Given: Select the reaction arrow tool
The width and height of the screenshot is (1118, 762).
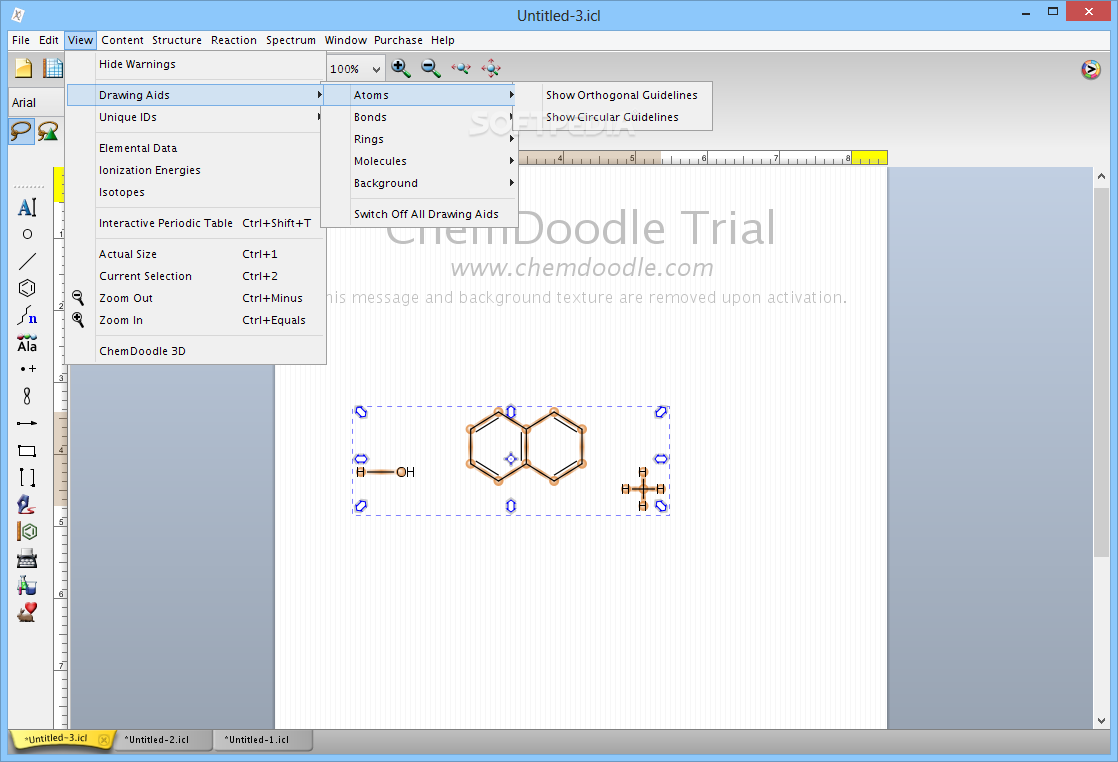Looking at the screenshot, I should (27, 423).
